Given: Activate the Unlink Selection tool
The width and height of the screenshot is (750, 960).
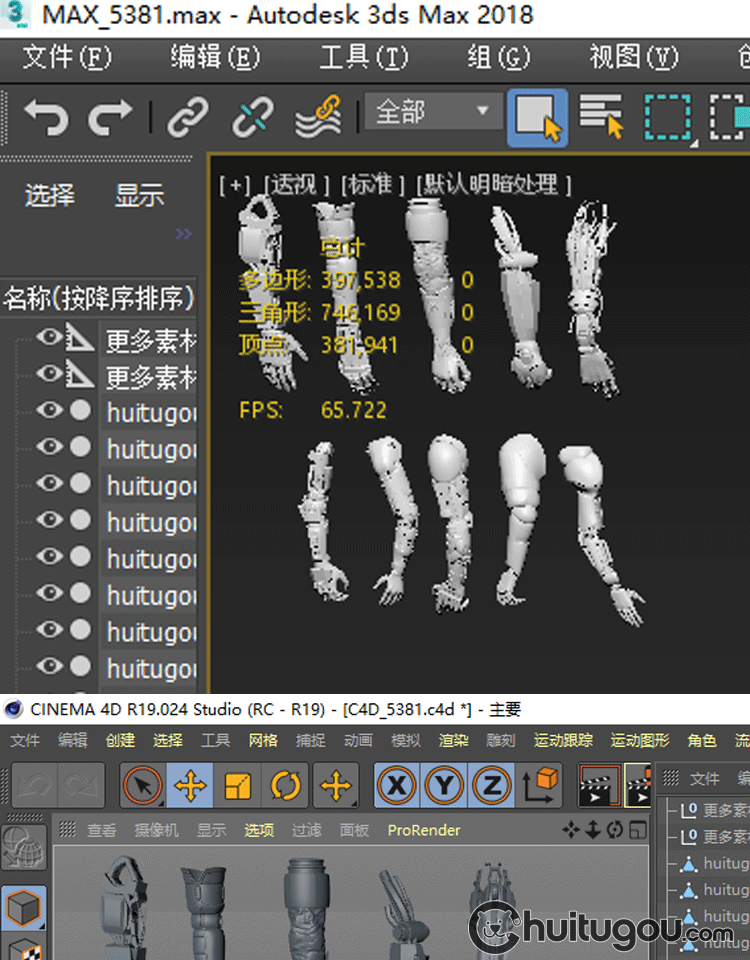Looking at the screenshot, I should coord(252,116).
